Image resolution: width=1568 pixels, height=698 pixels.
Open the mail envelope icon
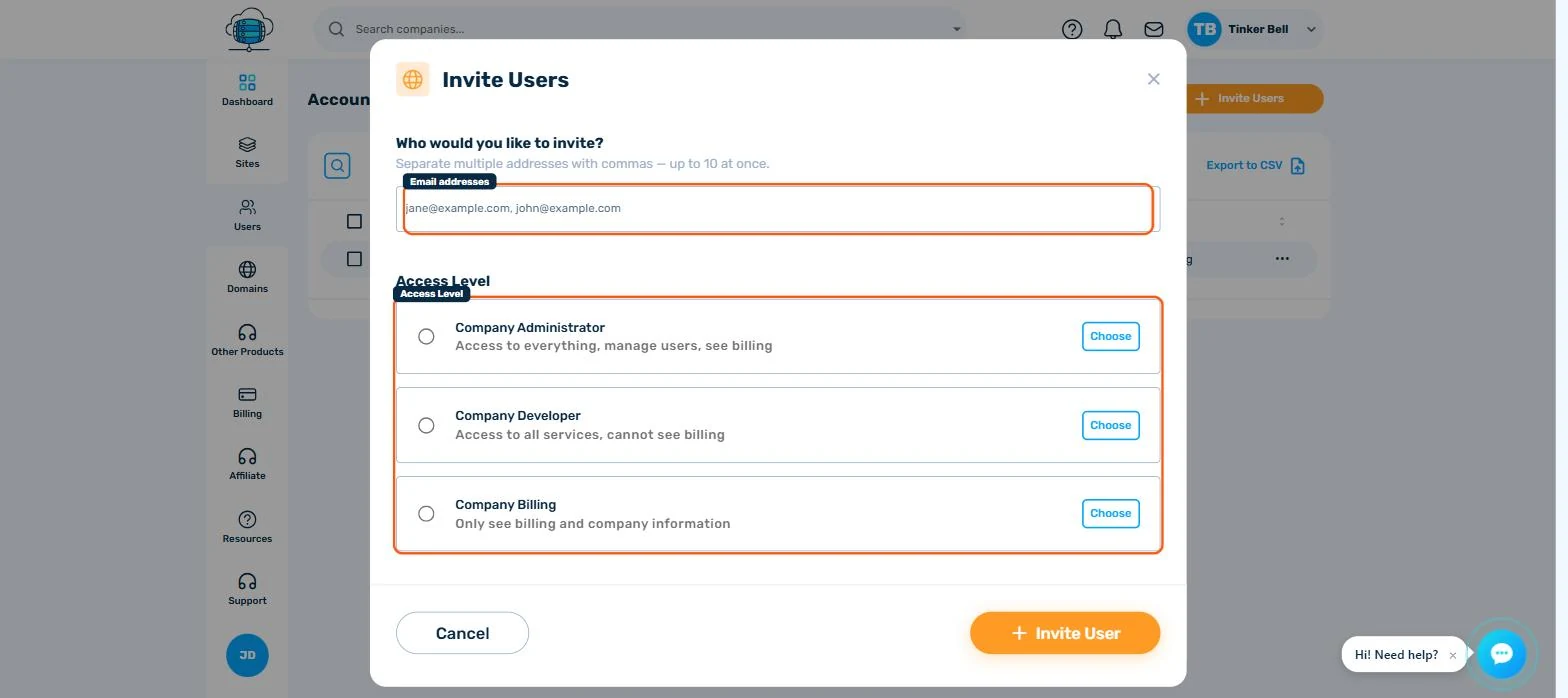pos(1154,29)
